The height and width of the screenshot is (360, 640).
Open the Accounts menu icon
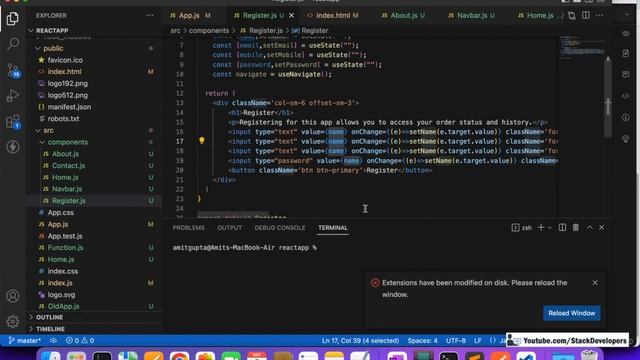click(13, 296)
